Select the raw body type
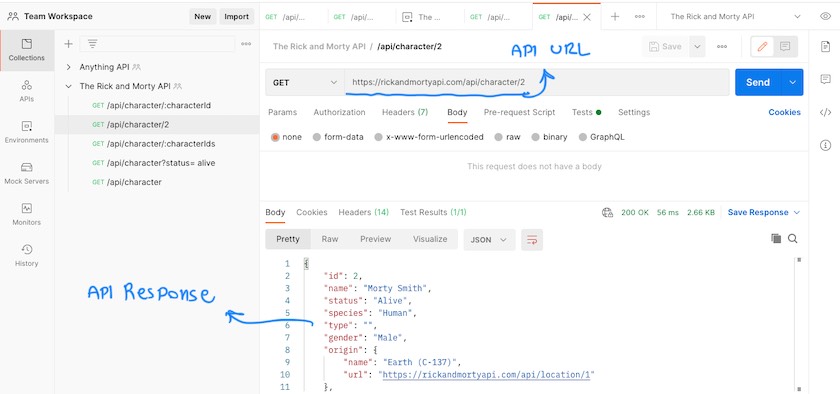The width and height of the screenshot is (840, 394). click(507, 137)
